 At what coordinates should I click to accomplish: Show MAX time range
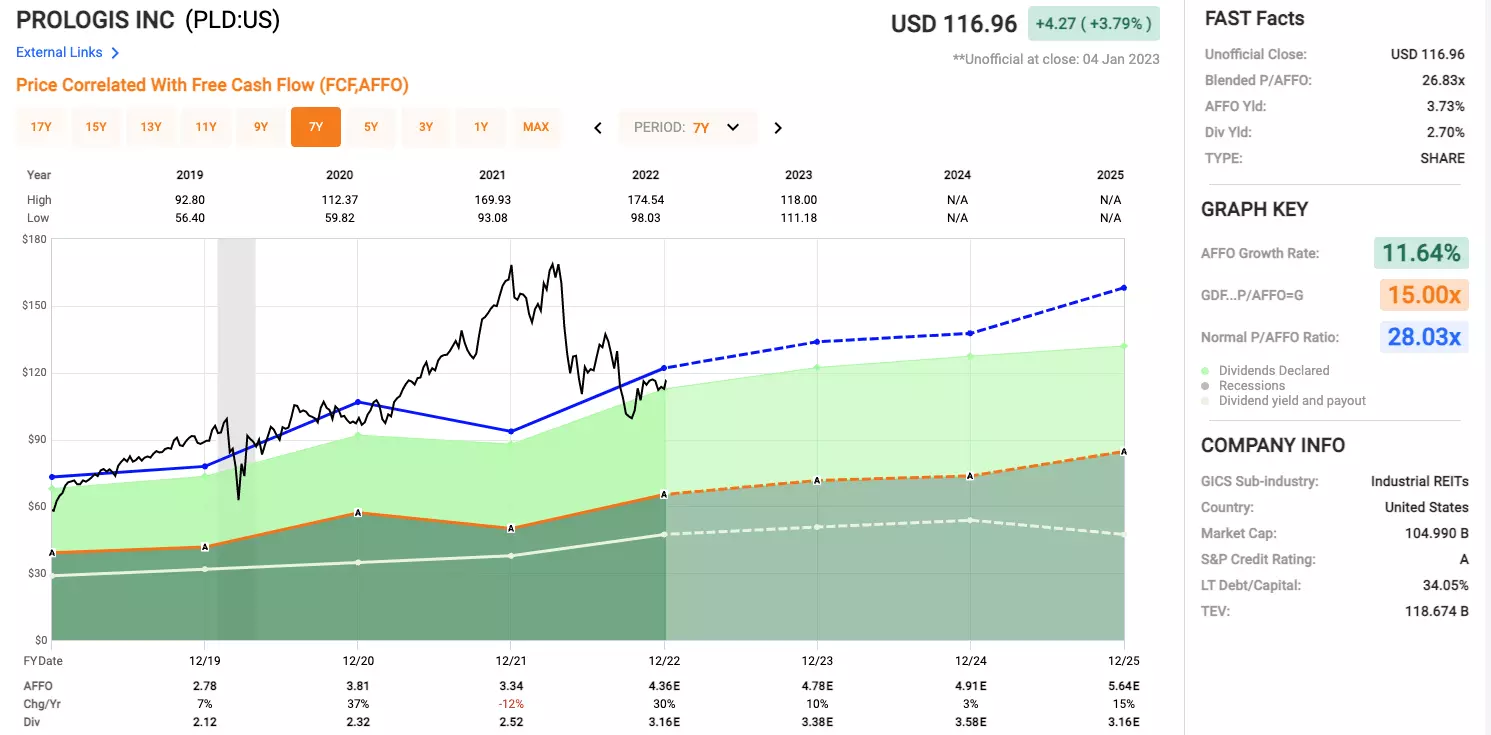pyautogui.click(x=536, y=127)
